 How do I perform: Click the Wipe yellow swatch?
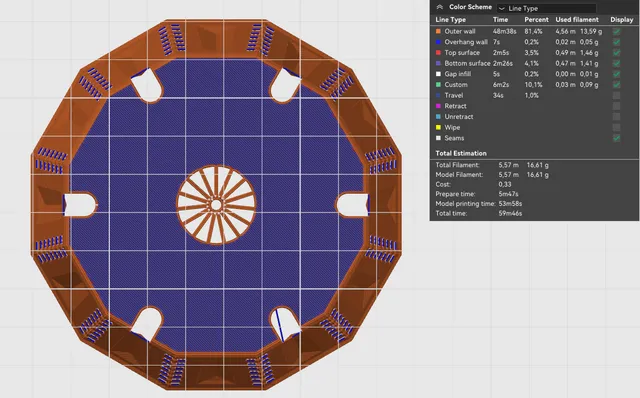pos(438,127)
